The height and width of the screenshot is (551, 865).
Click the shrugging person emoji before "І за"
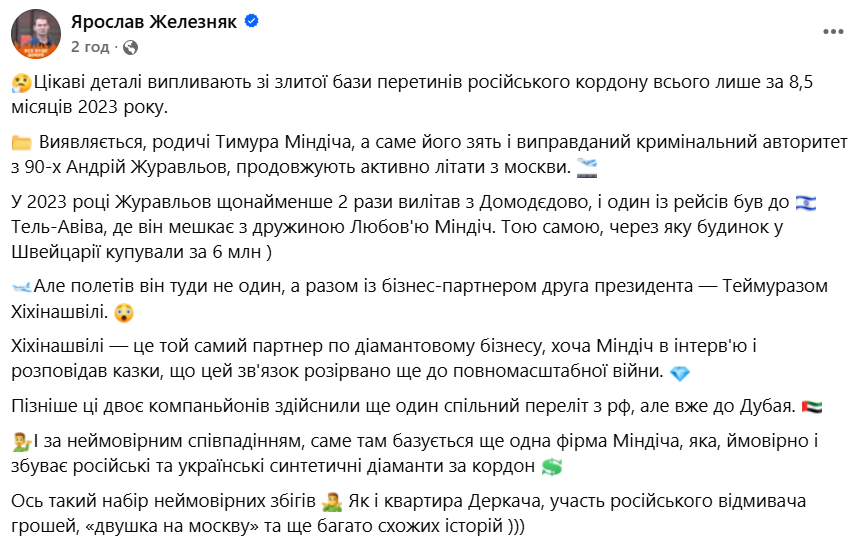21,441
